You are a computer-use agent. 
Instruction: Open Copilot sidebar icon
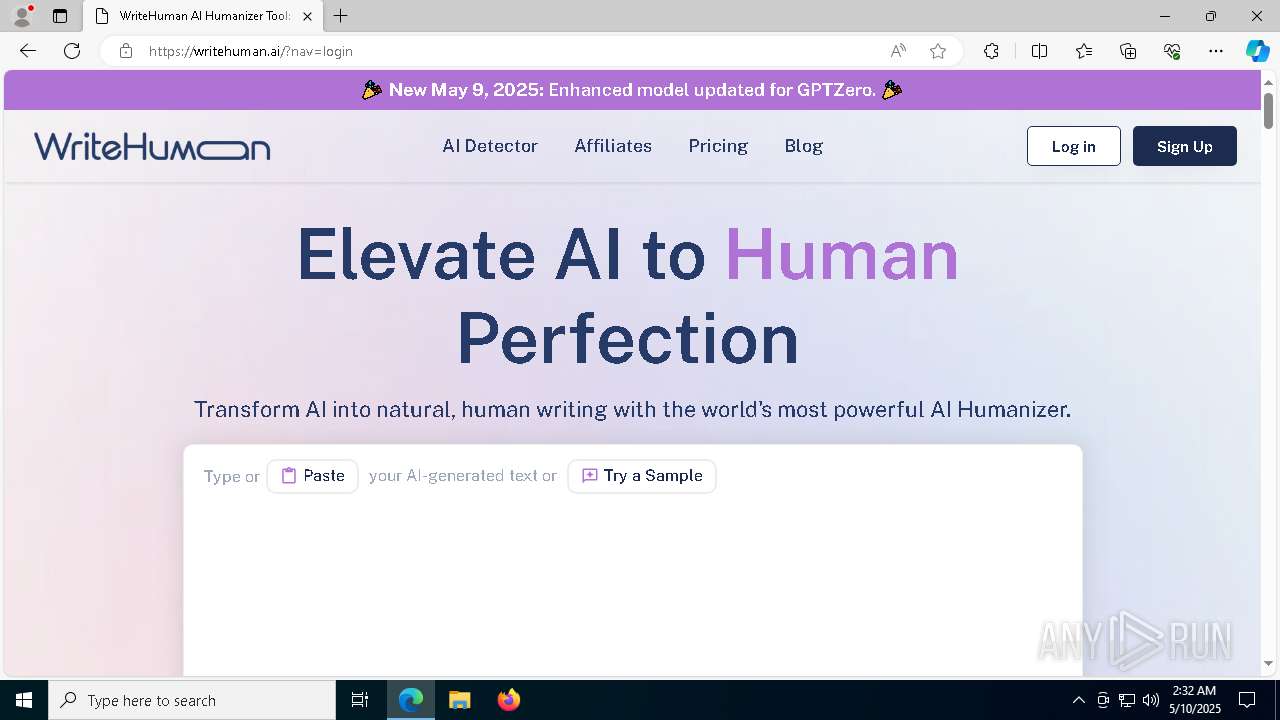pos(1257,51)
